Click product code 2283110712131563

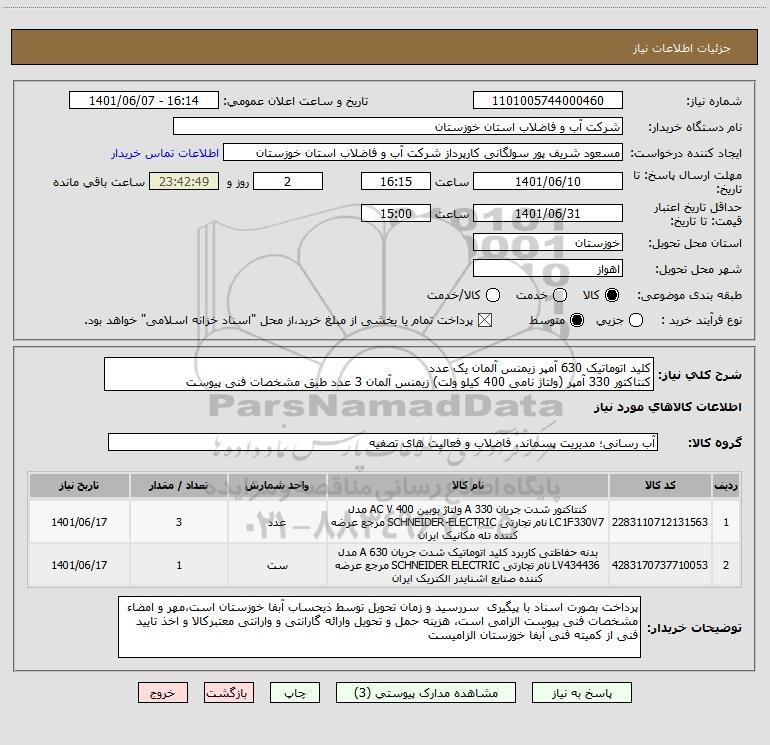660,522
